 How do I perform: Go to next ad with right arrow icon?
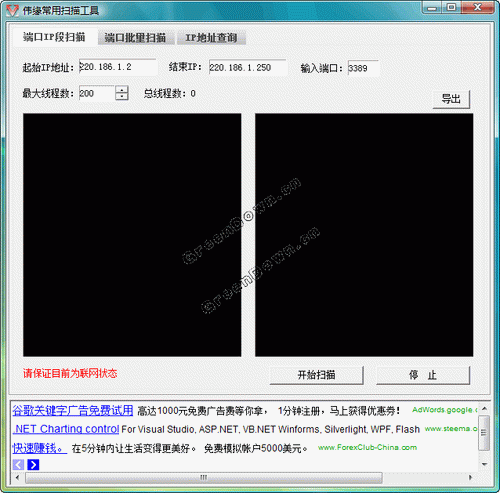33,464
